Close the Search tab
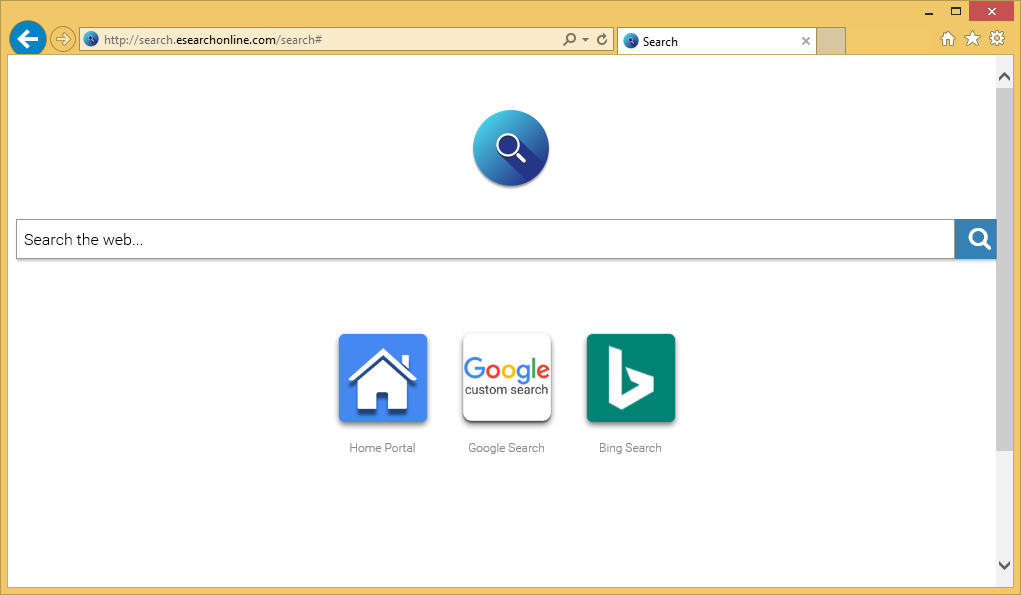 [806, 41]
